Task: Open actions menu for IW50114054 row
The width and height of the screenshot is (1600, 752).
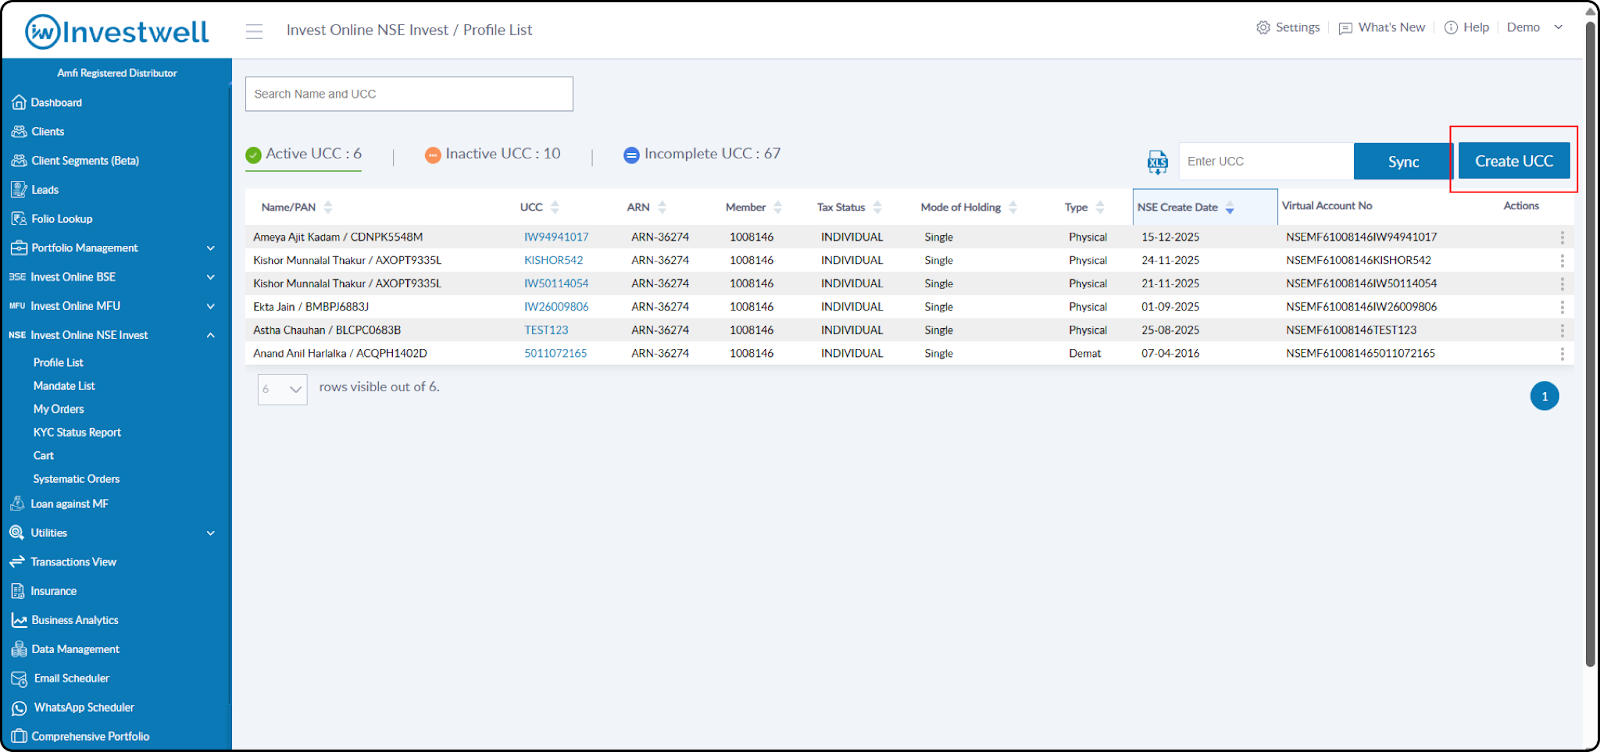Action: pos(1562,284)
